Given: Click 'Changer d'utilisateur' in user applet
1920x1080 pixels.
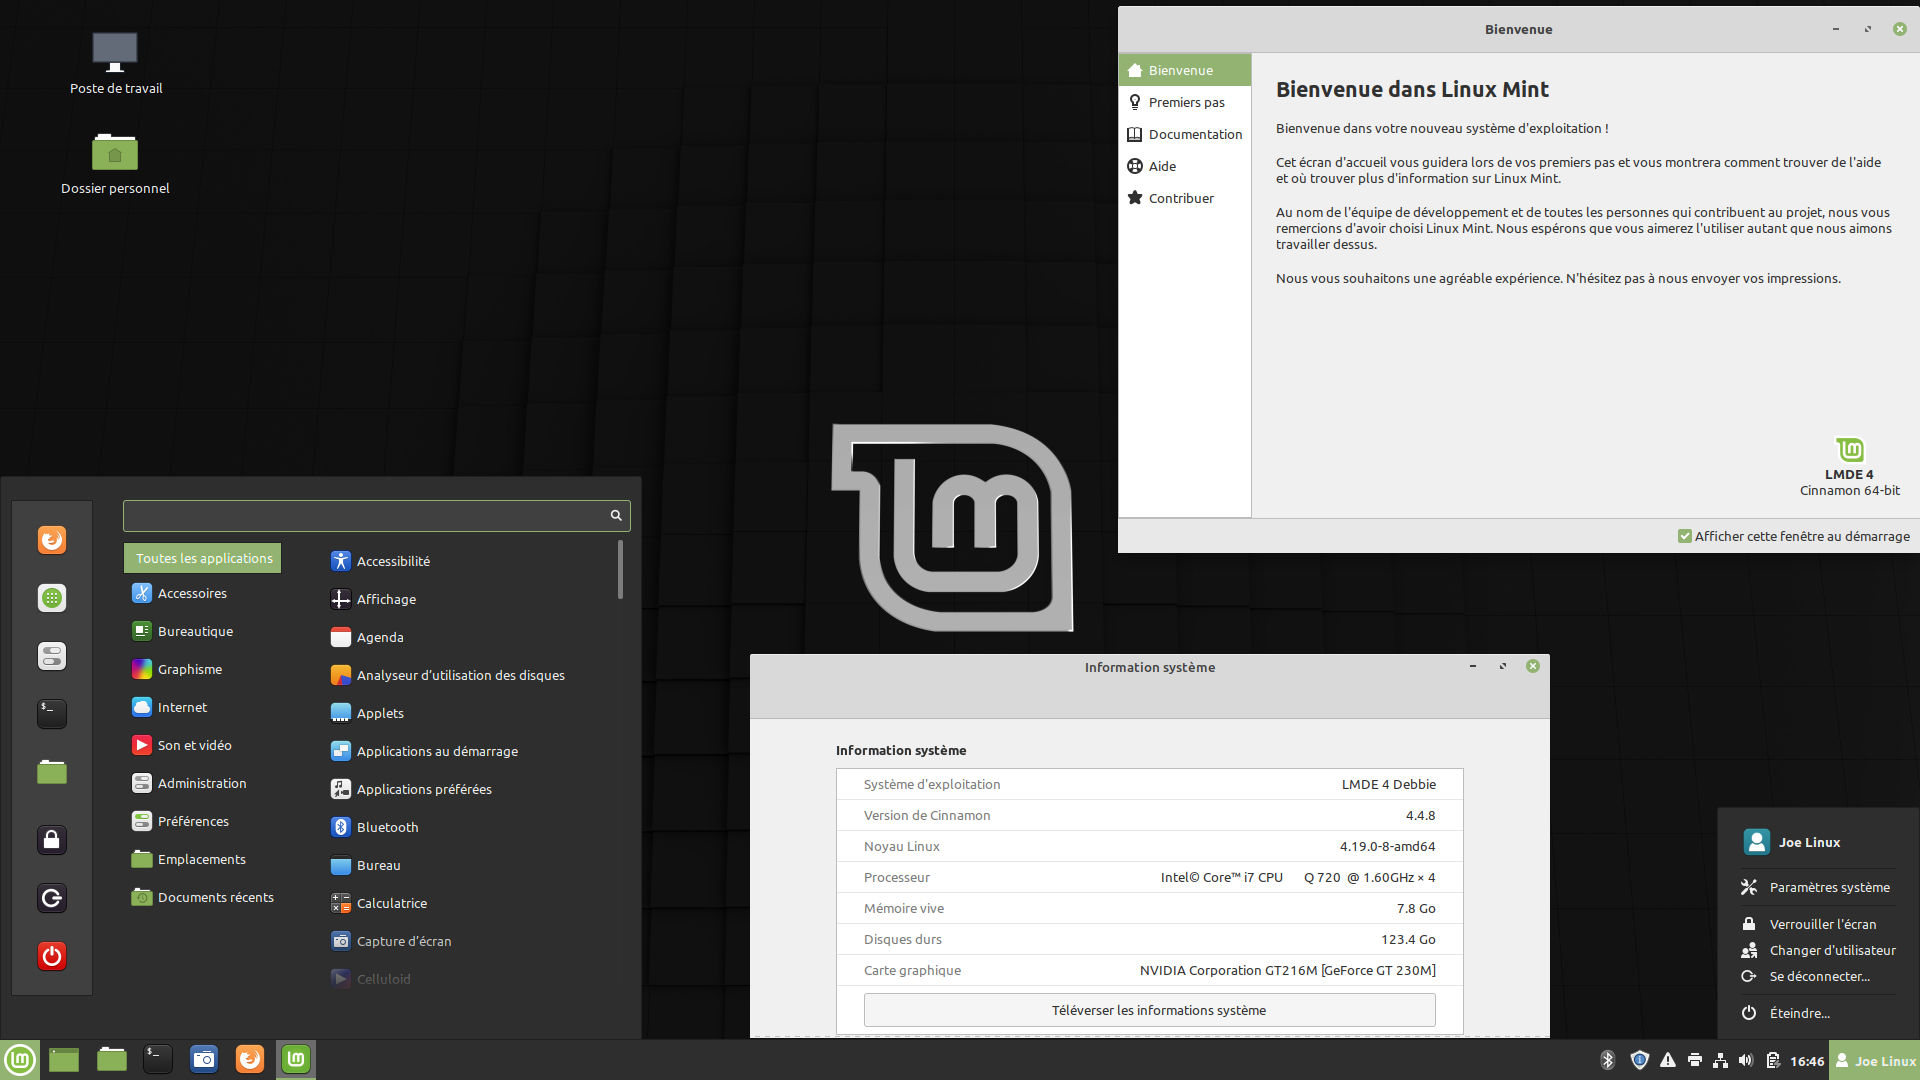Looking at the screenshot, I should click(x=1816, y=950).
